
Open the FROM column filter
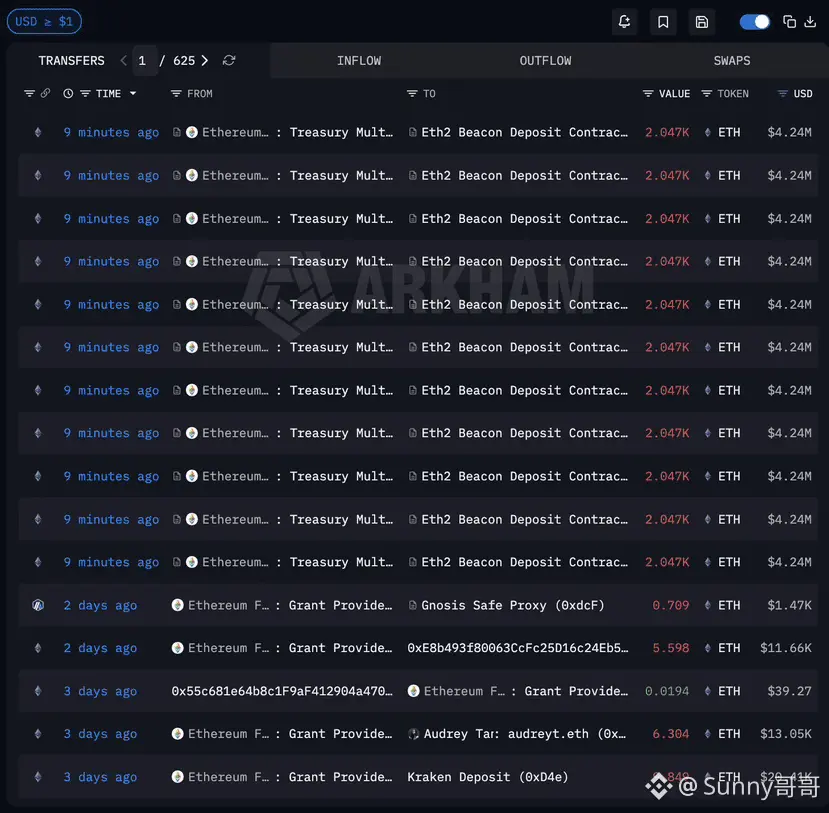(176, 94)
